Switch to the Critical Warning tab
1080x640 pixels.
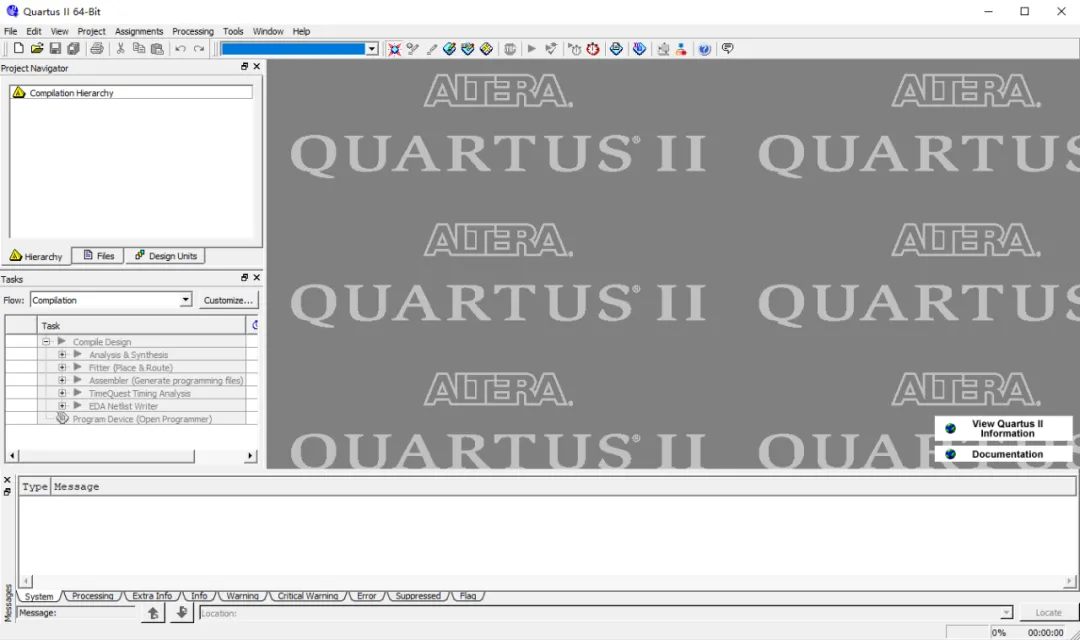(308, 596)
